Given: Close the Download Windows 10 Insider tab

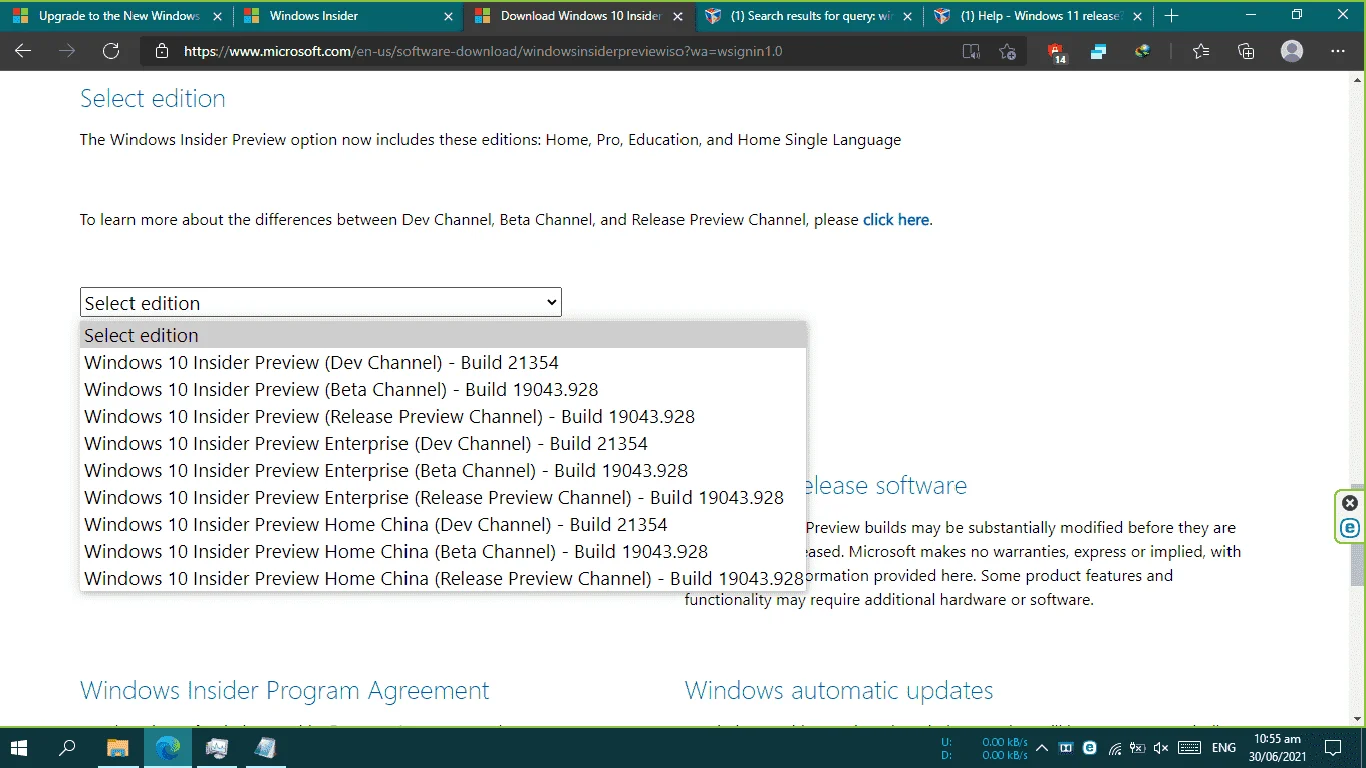Looking at the screenshot, I should point(679,16).
